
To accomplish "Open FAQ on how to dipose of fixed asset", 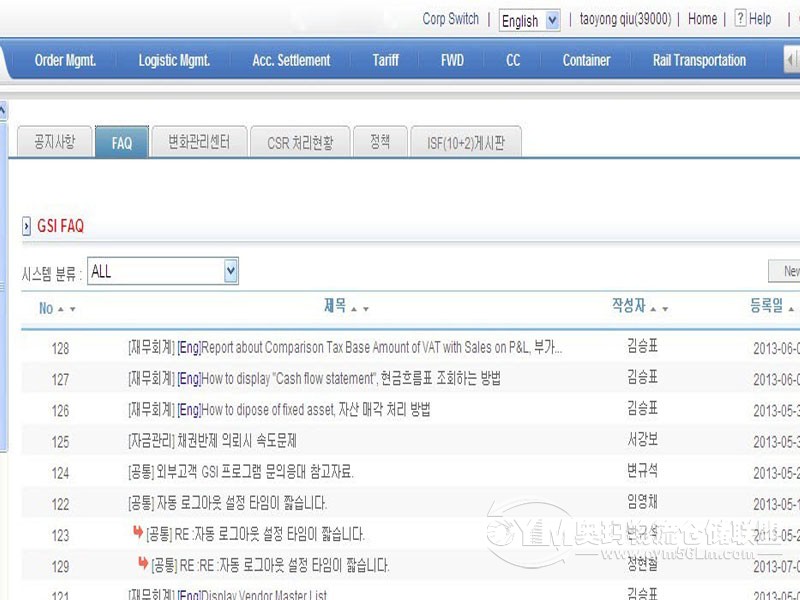I will click(279, 410).
